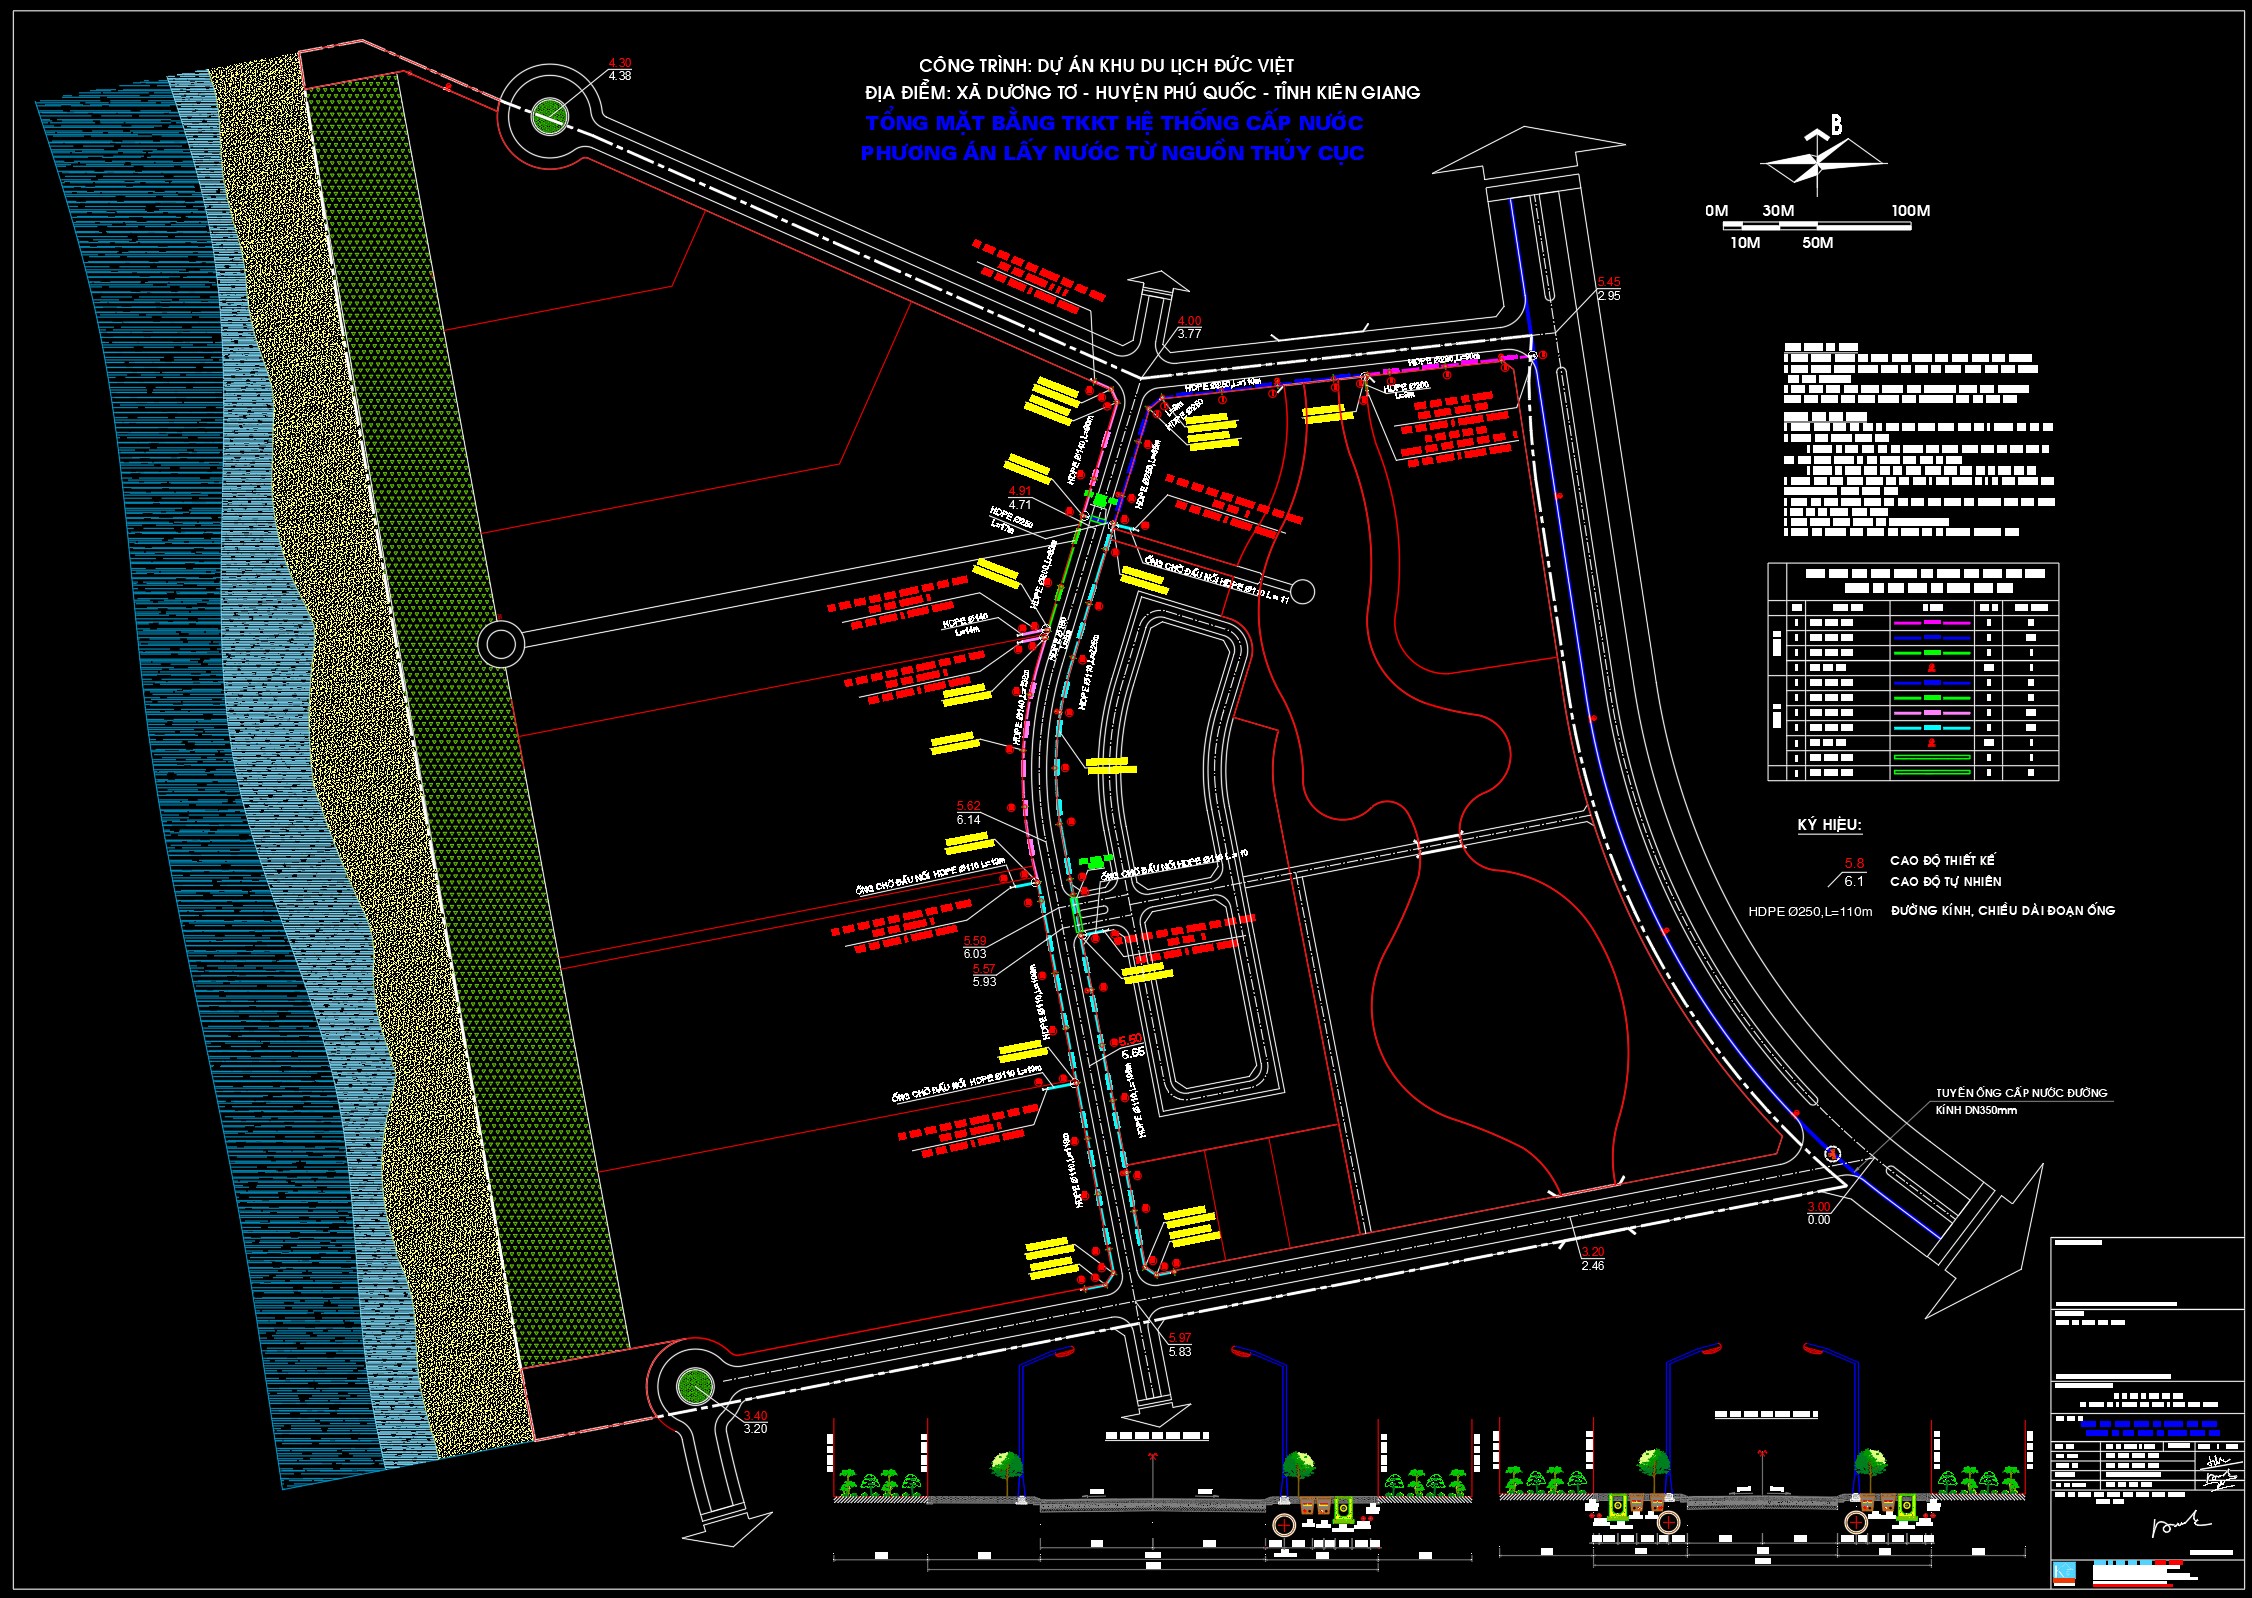Image resolution: width=2252 pixels, height=1598 pixels.
Task: Select the 5.45 / 2.95 elevation label
Action: pos(1609,289)
